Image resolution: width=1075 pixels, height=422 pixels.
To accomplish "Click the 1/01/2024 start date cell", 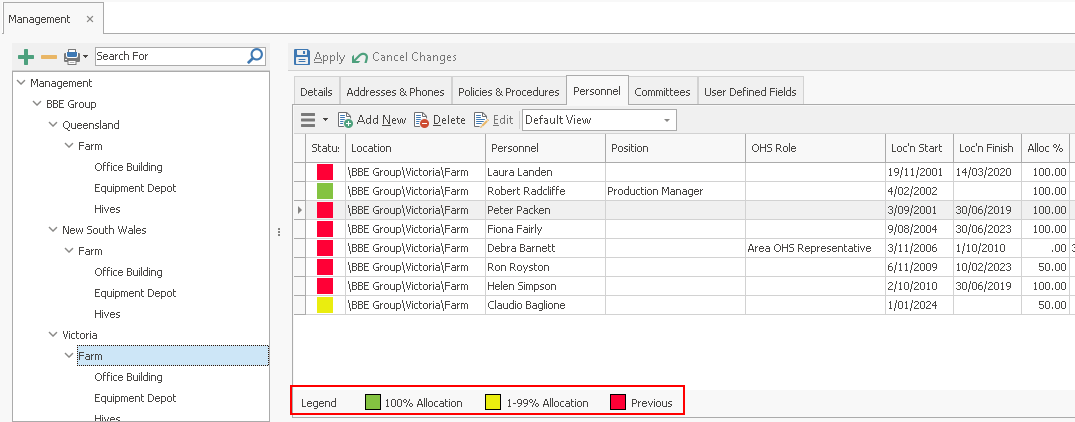I will coord(919,306).
